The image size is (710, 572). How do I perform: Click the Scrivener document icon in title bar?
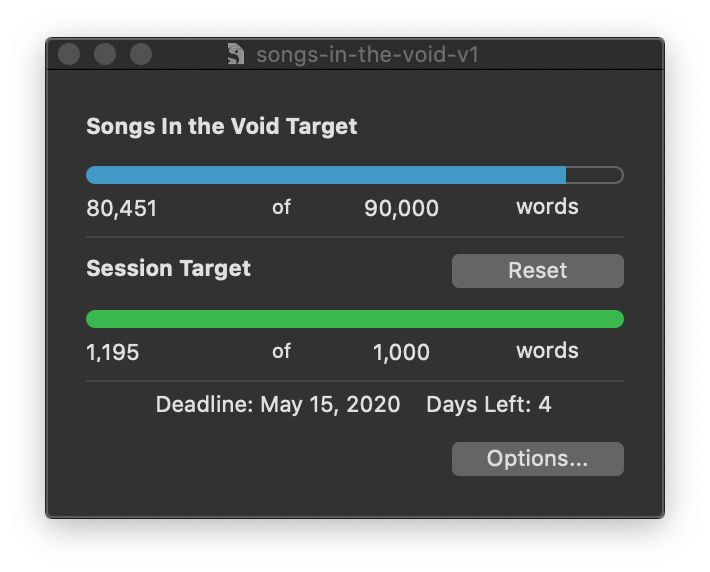point(235,54)
